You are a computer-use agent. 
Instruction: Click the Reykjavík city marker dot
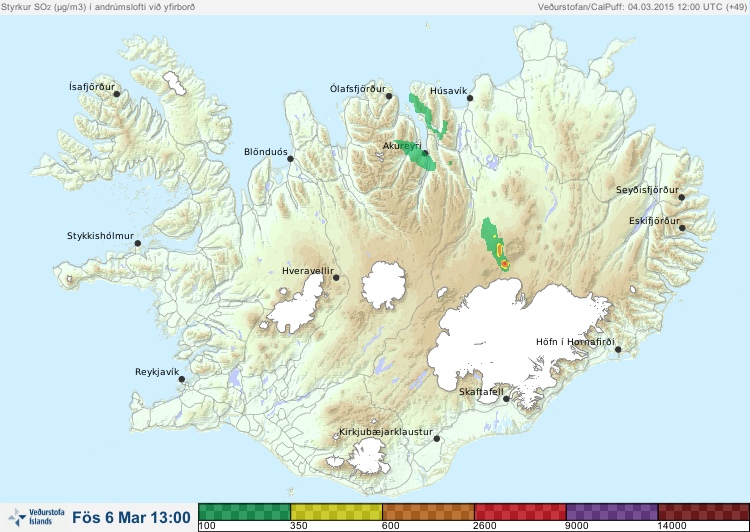(x=182, y=379)
